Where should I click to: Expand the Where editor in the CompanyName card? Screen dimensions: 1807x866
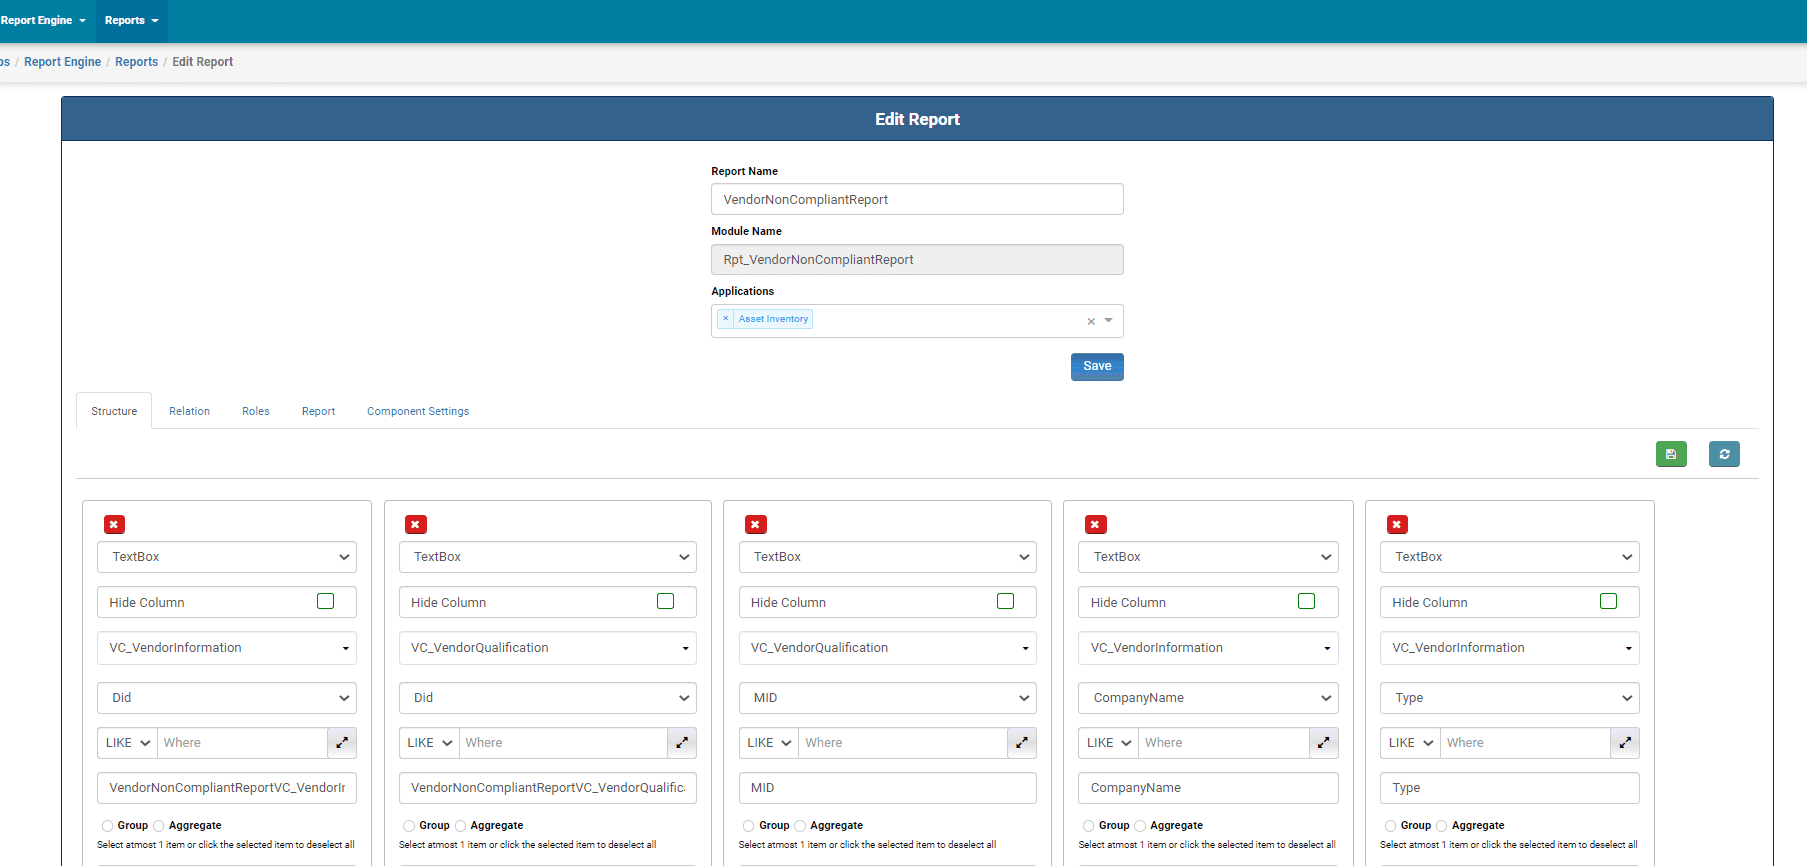click(x=1324, y=743)
